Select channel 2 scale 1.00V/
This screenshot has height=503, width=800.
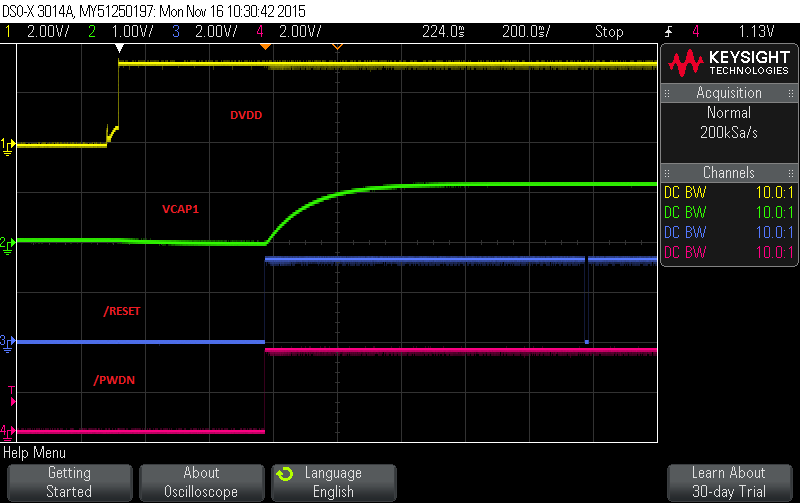[132, 32]
